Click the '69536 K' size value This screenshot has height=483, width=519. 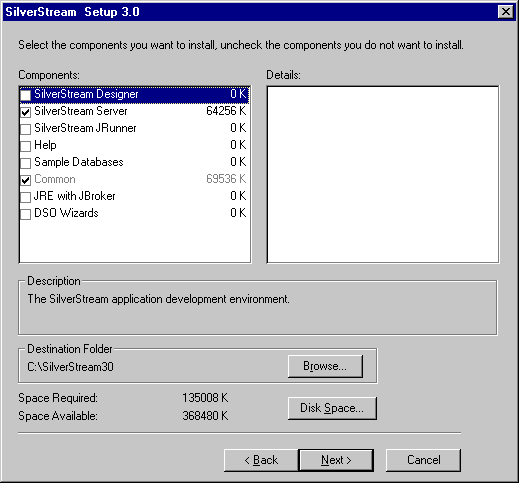pos(226,179)
